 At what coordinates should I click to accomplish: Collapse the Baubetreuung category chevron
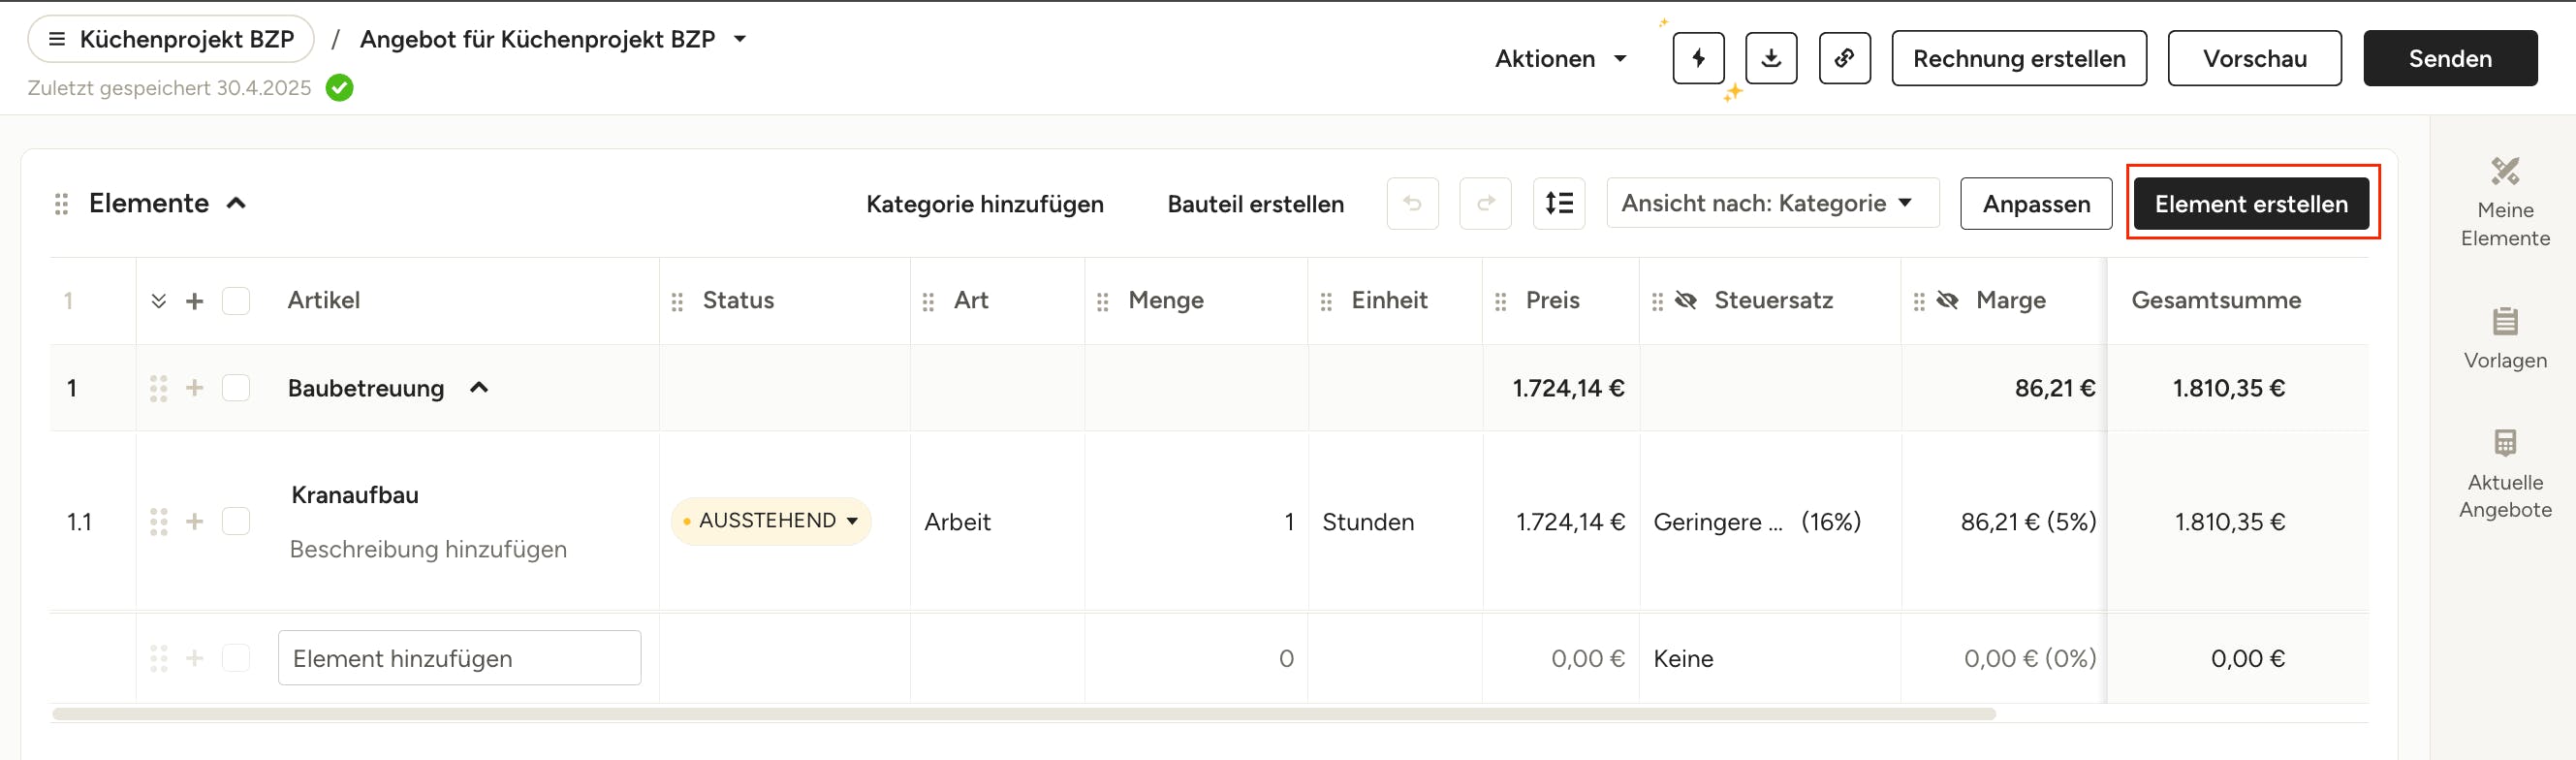pos(479,388)
